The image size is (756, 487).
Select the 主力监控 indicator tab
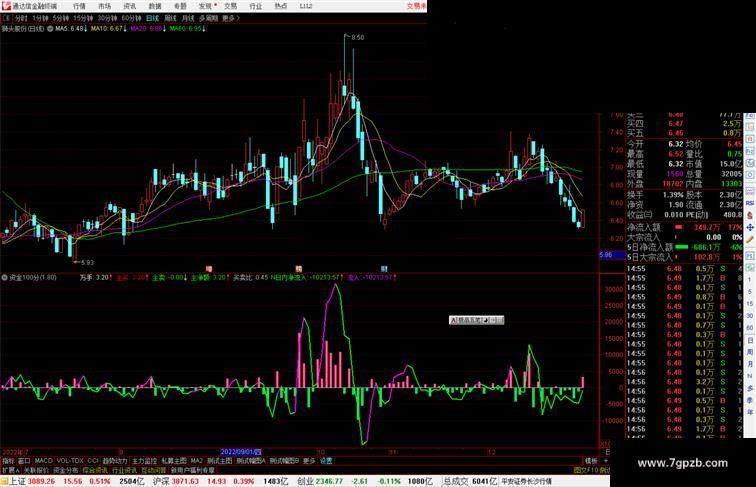(x=144, y=461)
